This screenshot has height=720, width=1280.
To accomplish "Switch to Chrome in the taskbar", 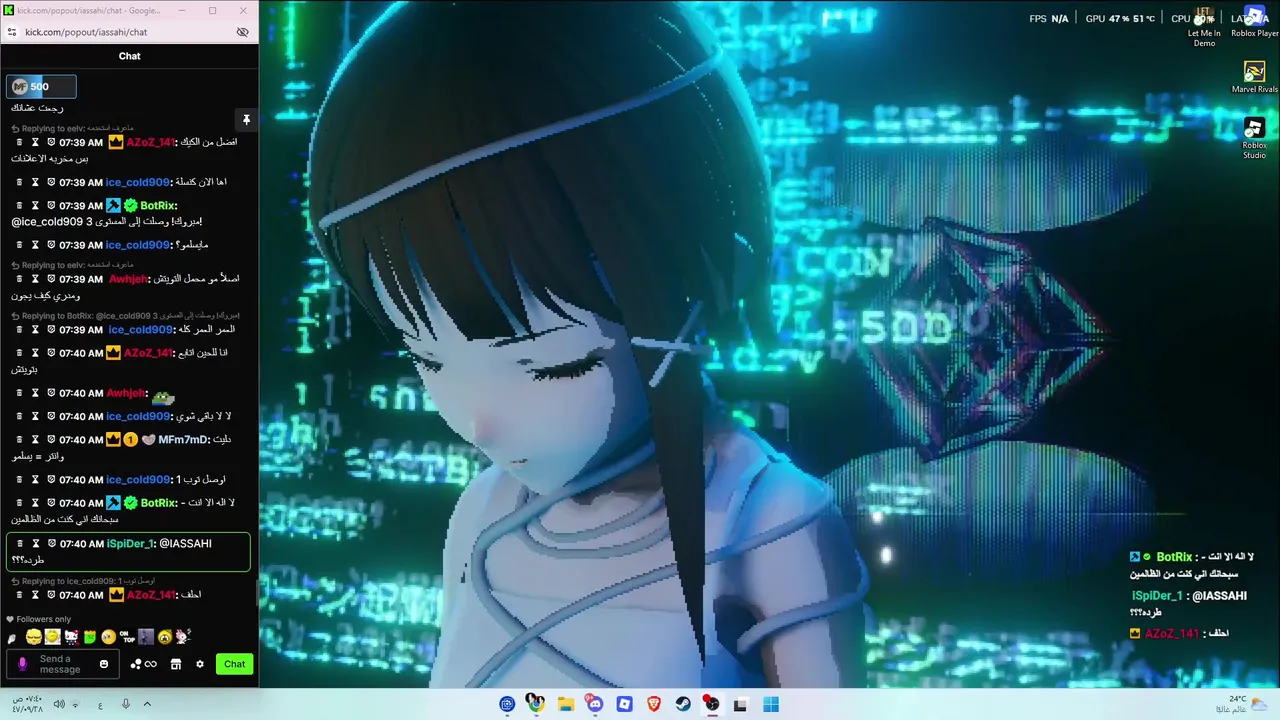I will coord(536,704).
